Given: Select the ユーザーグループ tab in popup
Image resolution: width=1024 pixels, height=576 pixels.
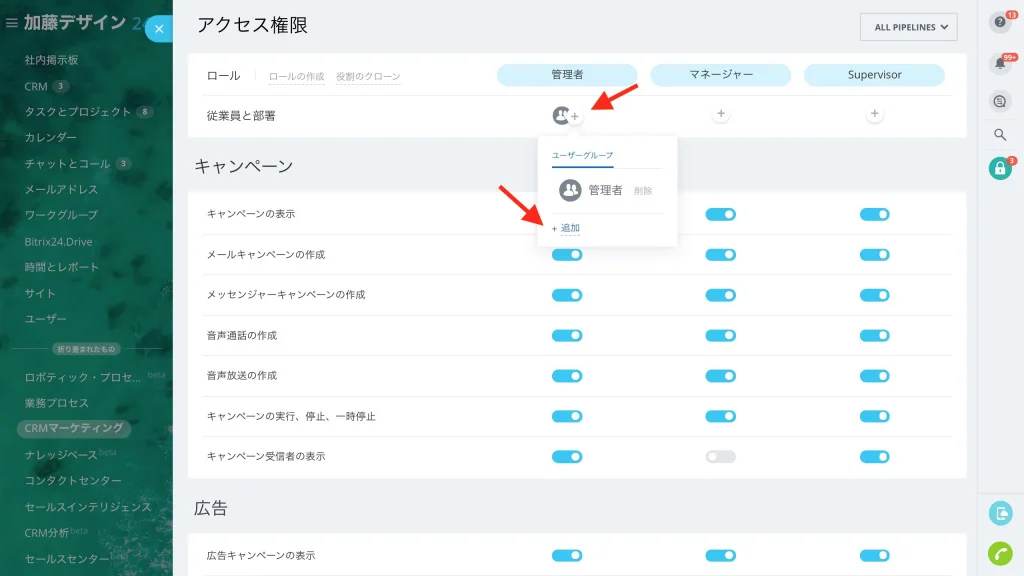Looking at the screenshot, I should tap(582, 155).
